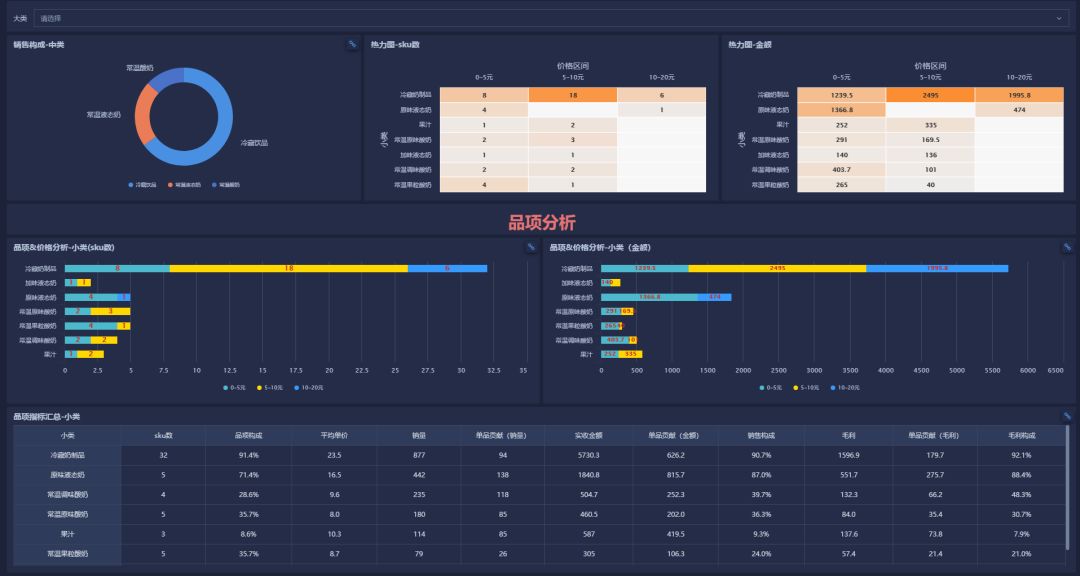1080x576 pixels.
Task: Toggle 10~20元 legend in sku数 bar chart
Action: pyautogui.click(x=308, y=388)
